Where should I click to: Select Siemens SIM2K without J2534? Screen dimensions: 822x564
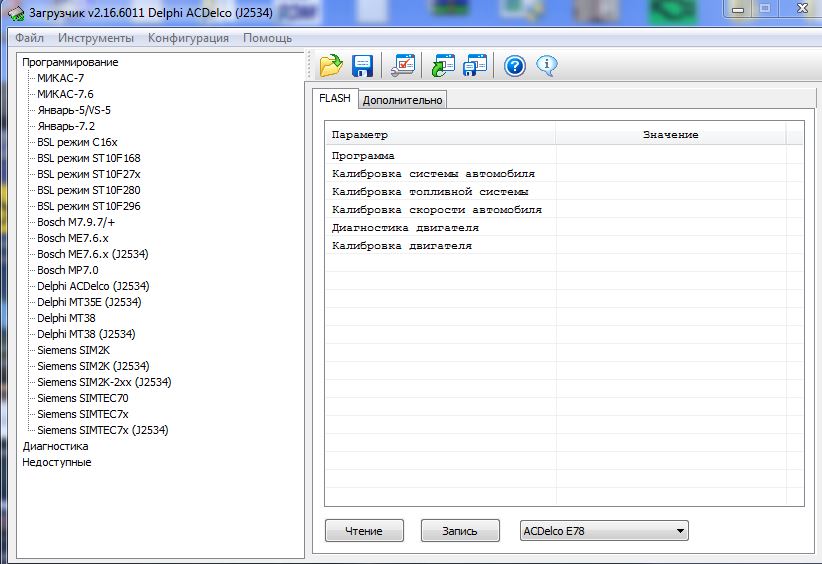coord(73,350)
